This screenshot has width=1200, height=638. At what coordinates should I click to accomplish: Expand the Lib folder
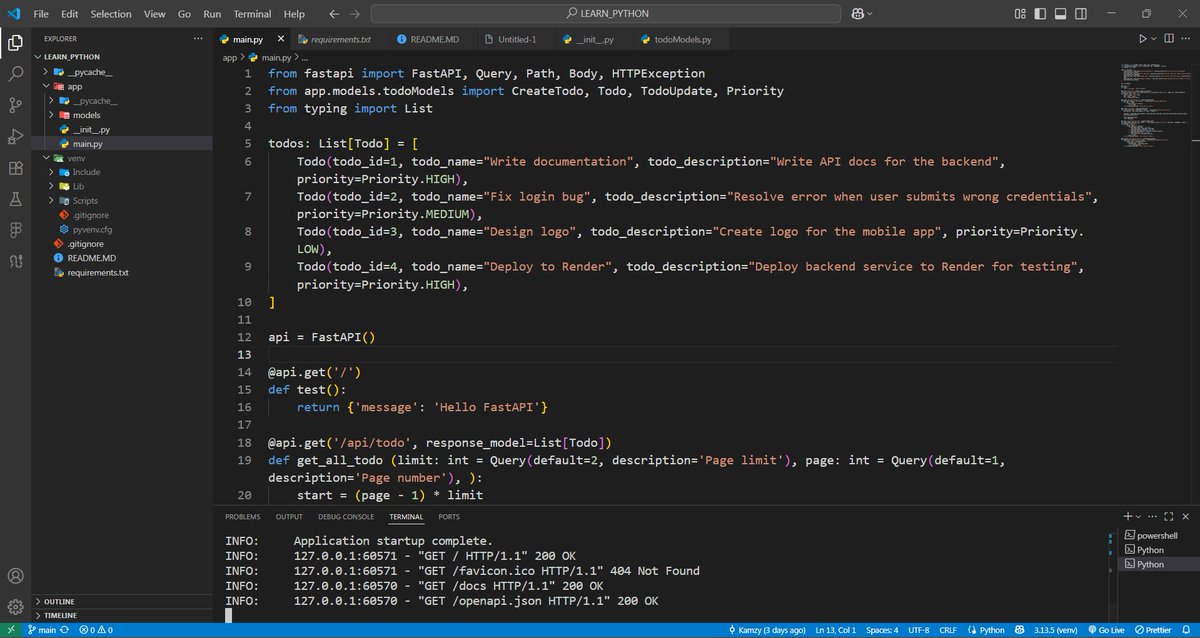(x=122, y=186)
